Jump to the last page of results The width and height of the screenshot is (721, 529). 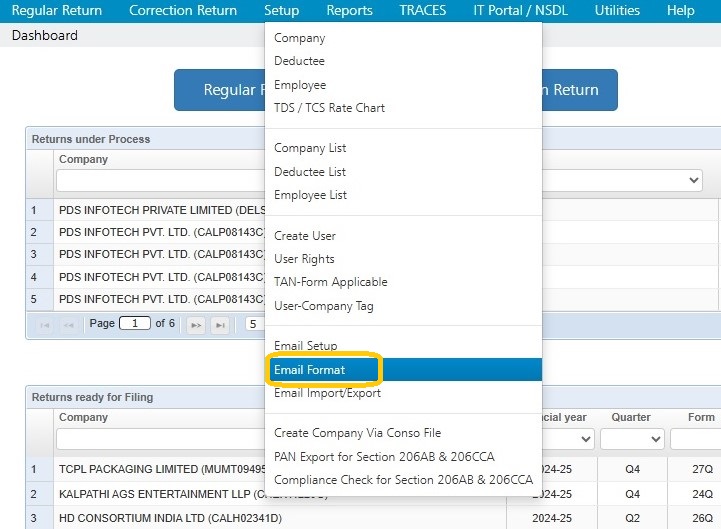[220, 325]
